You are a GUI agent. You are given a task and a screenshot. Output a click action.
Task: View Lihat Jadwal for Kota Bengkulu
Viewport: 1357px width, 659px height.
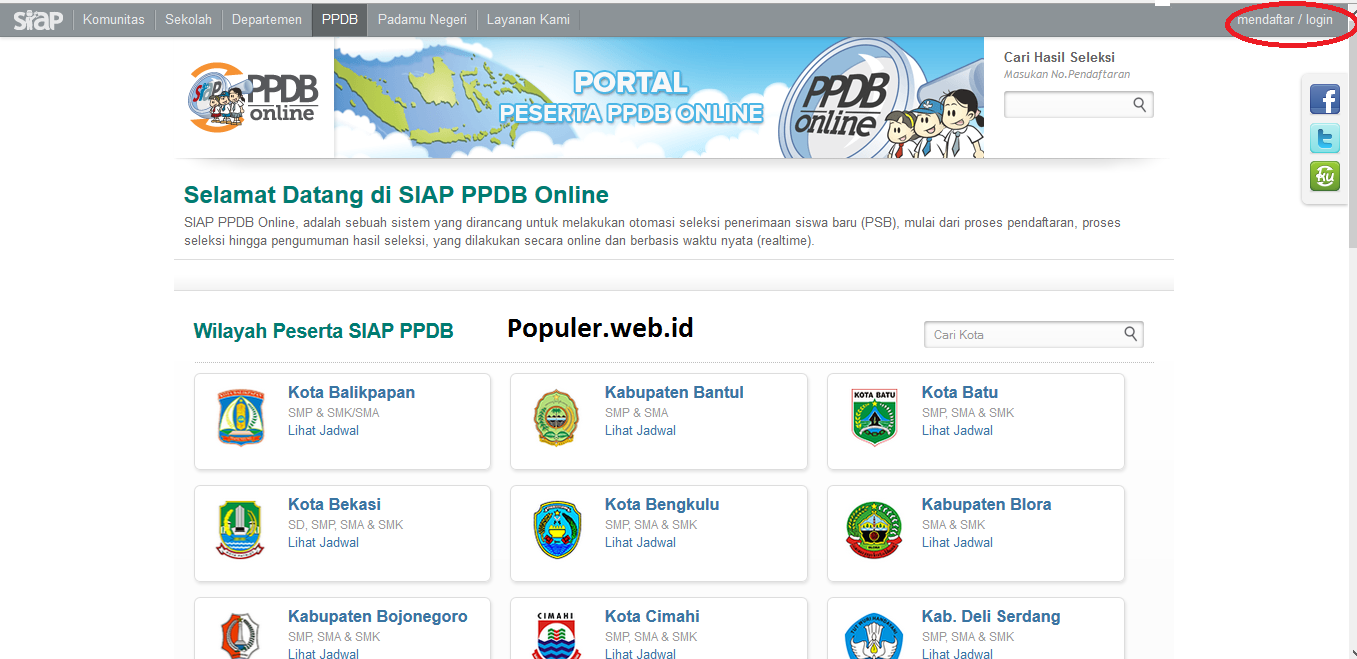pos(640,543)
